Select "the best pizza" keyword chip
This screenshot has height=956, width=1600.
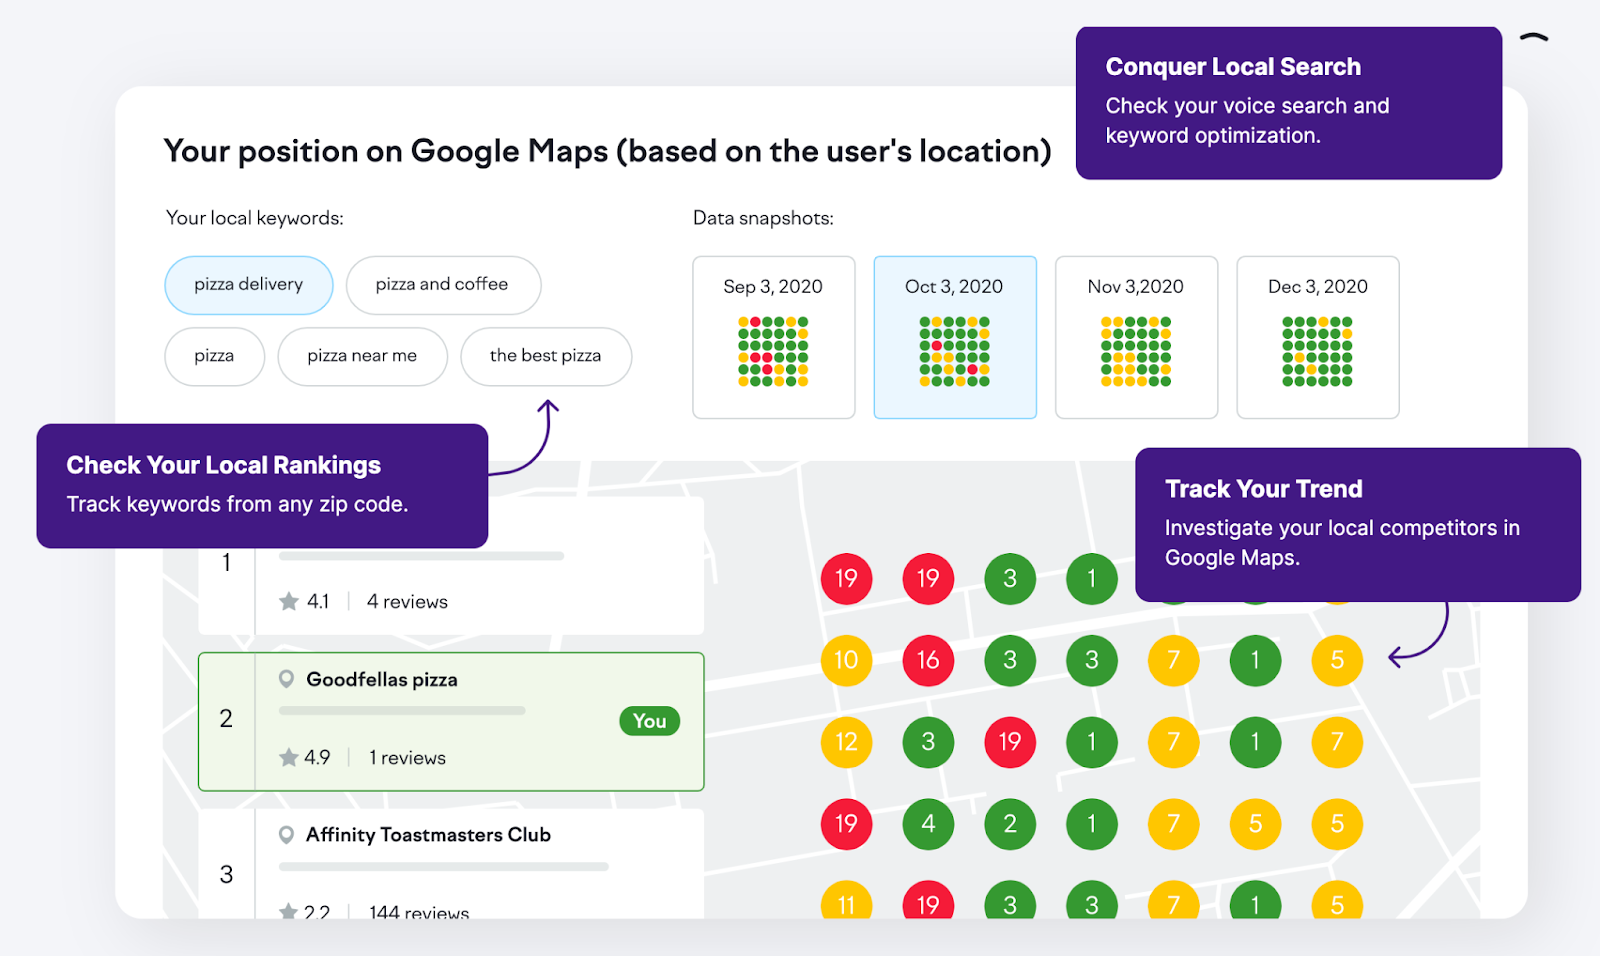pyautogui.click(x=546, y=356)
